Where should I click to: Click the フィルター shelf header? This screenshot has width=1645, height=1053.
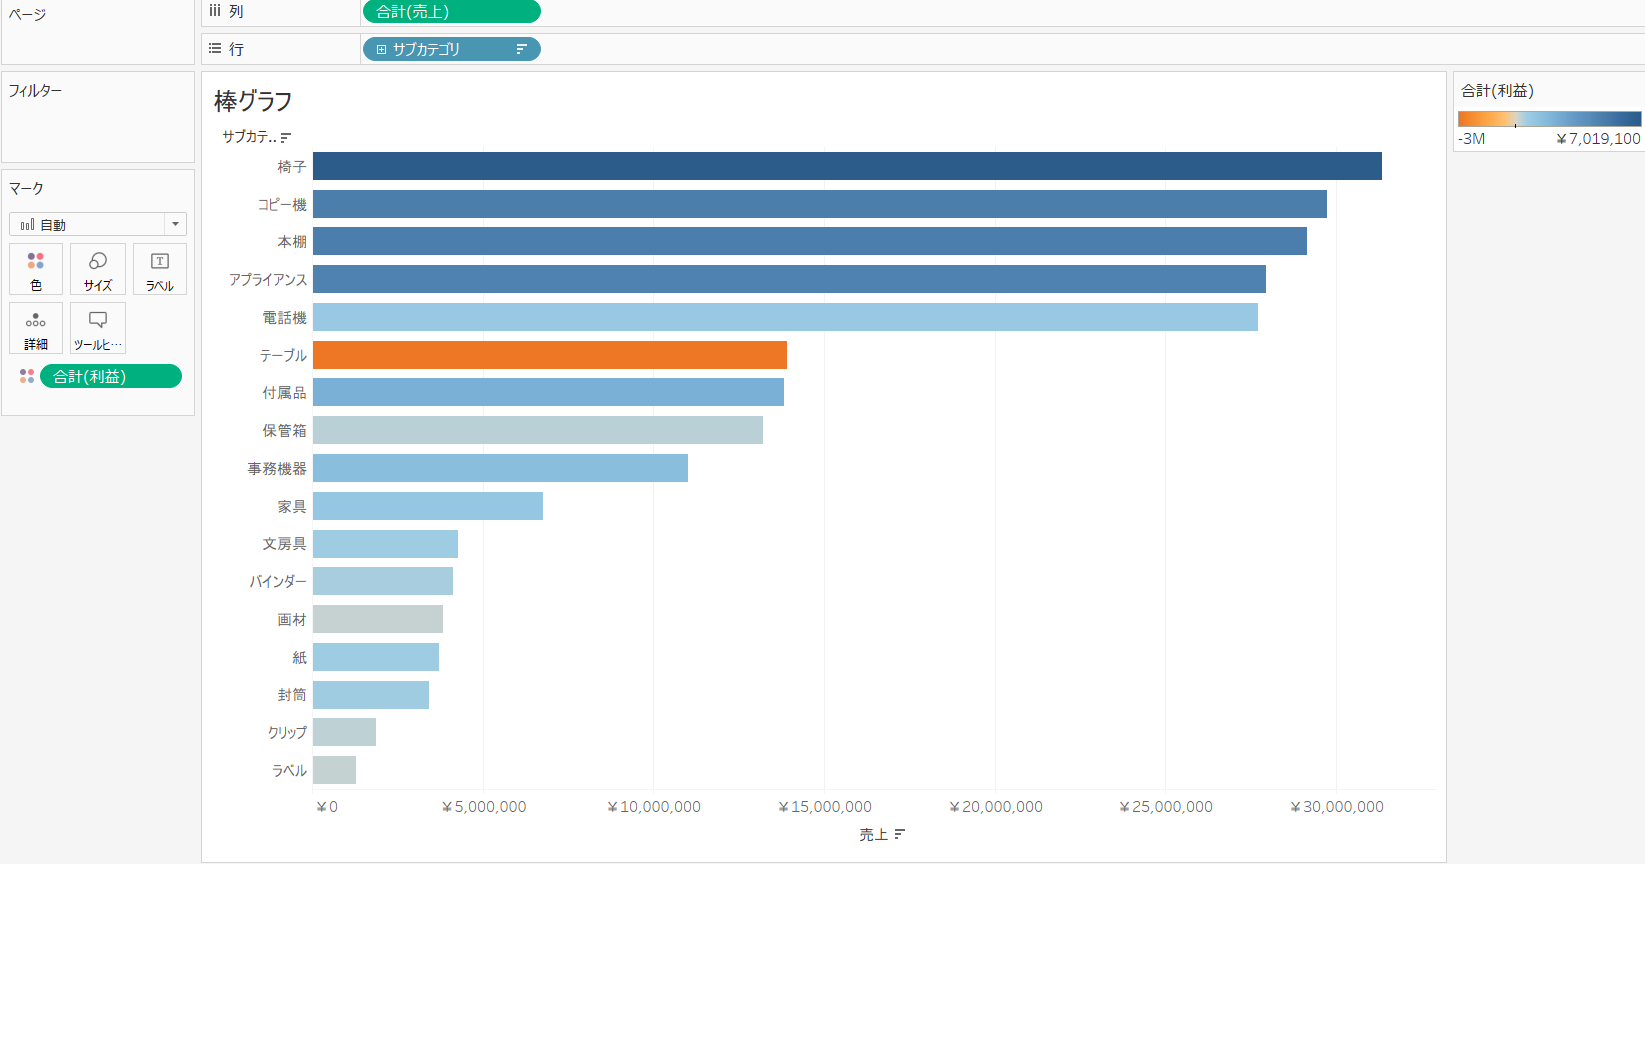coord(35,91)
